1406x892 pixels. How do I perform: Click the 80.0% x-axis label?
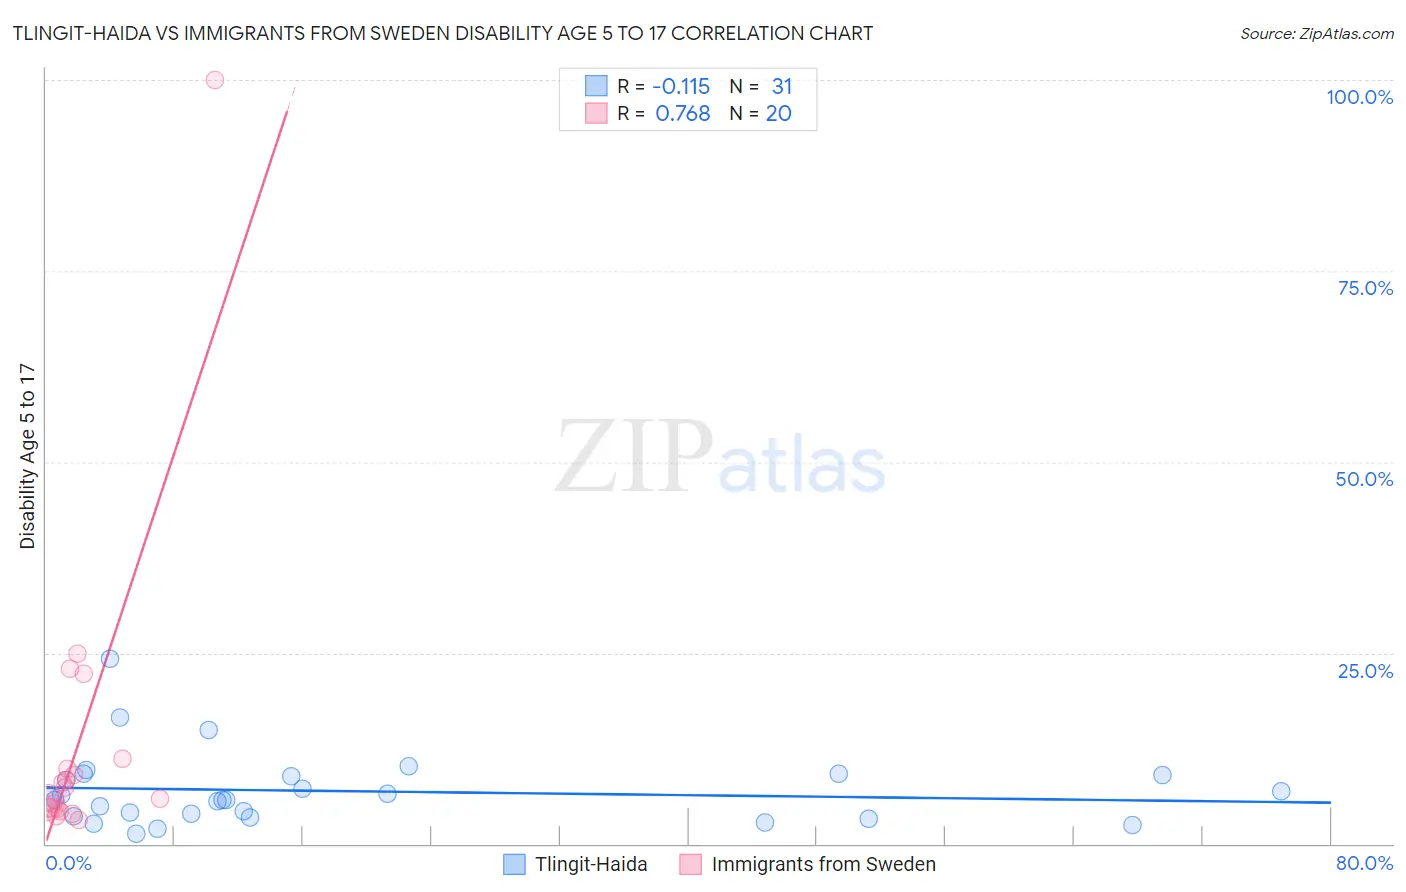[x=1364, y=863]
